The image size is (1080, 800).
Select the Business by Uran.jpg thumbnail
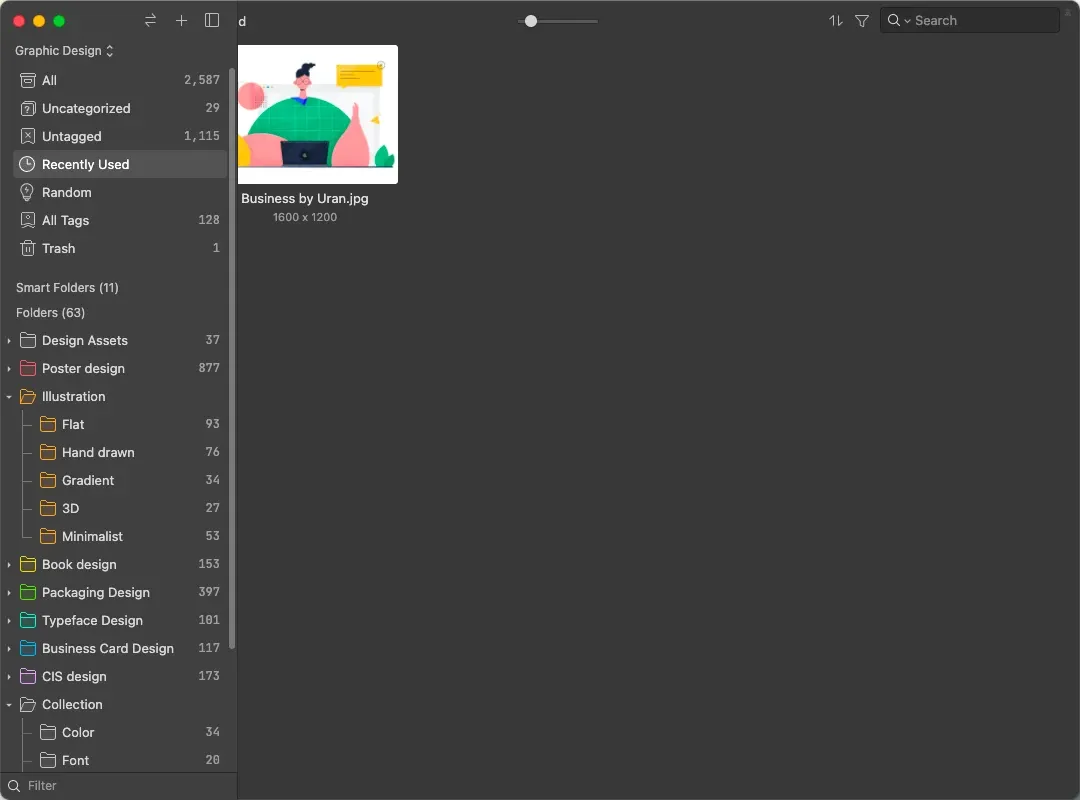click(317, 114)
